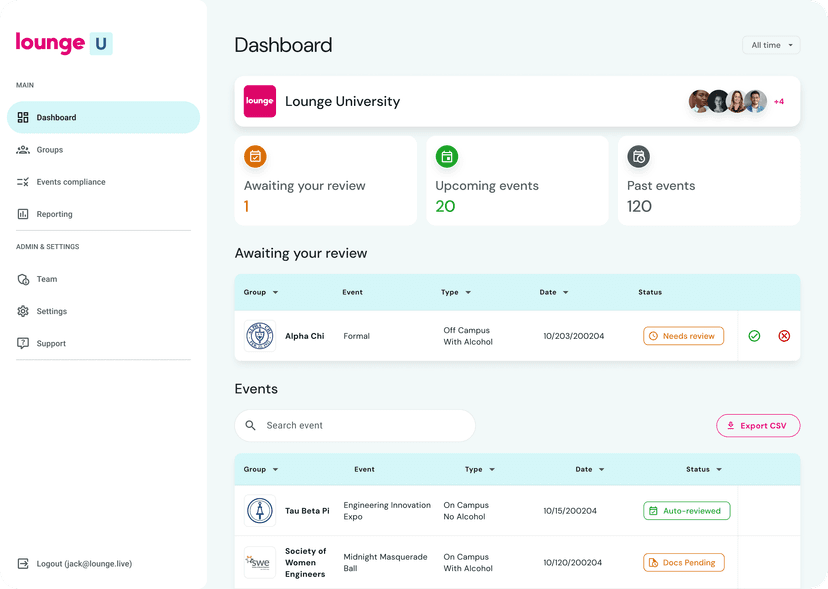The width and height of the screenshot is (828, 589).
Task: Click the Needs review status badge
Action: coord(683,336)
